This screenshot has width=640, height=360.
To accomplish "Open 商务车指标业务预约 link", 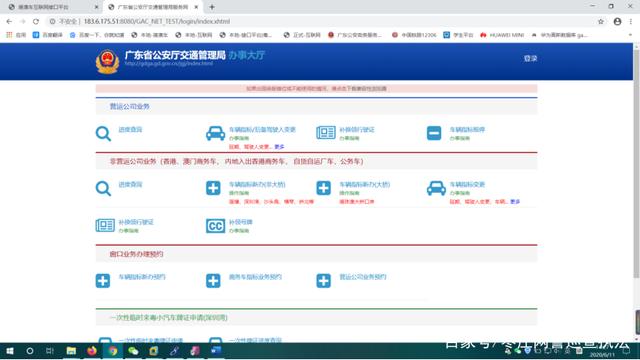I will [255, 277].
